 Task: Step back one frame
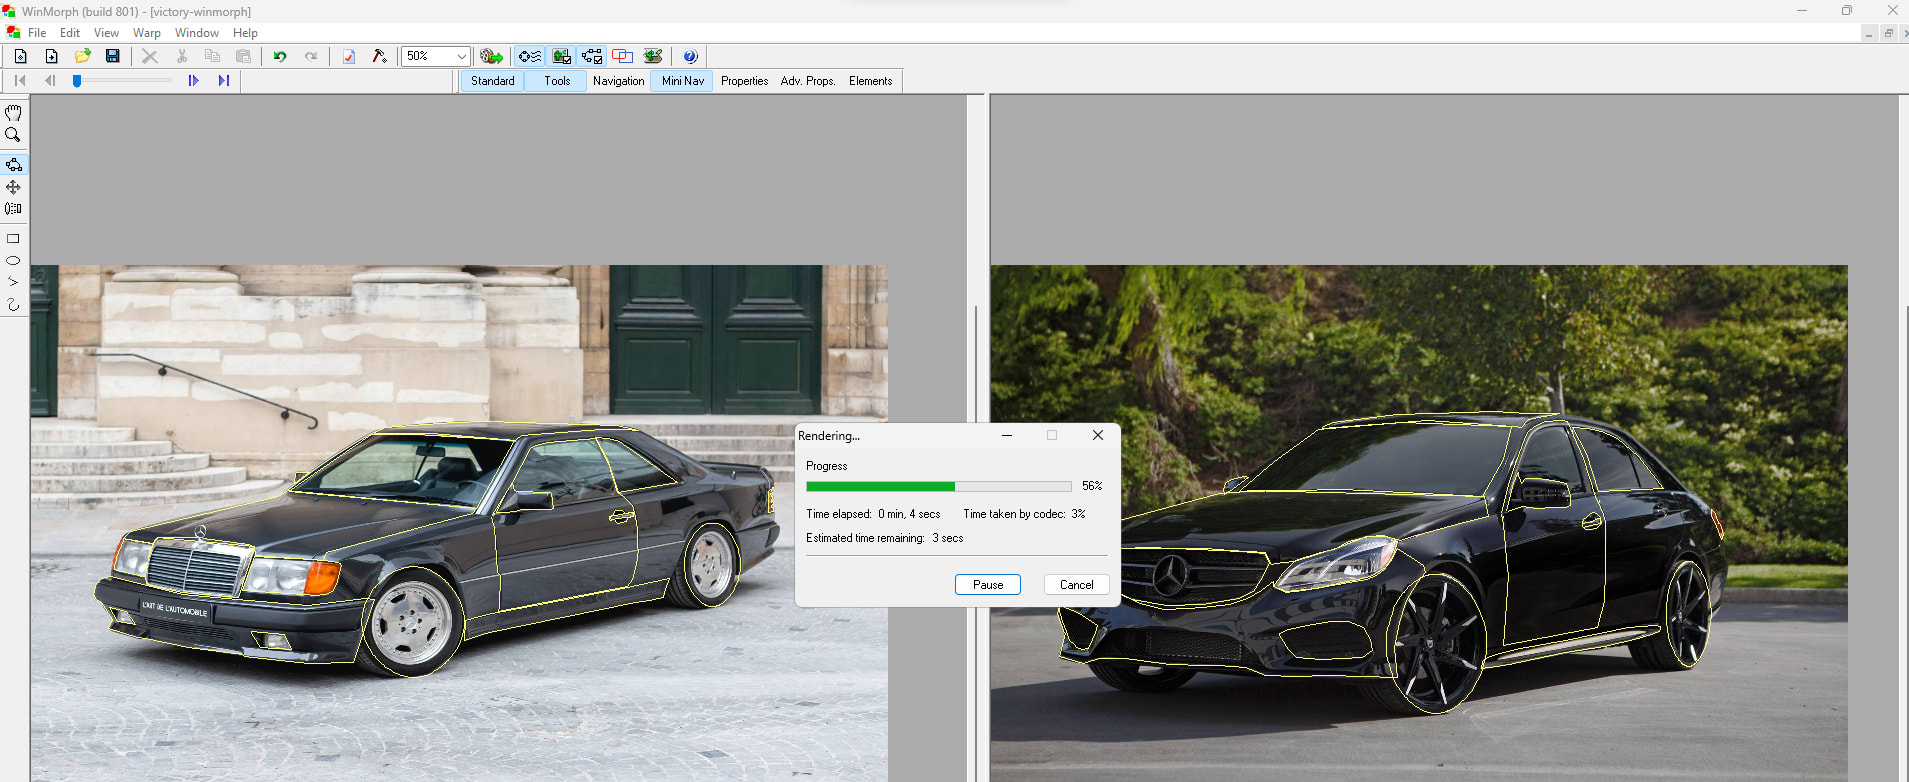click(50, 81)
